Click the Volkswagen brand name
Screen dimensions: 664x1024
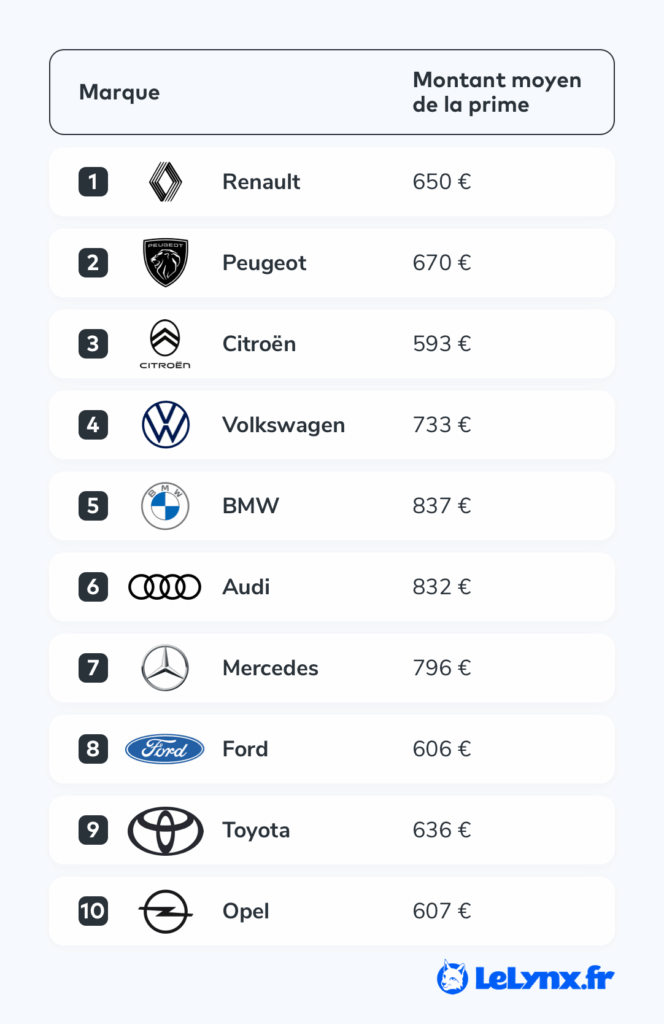(283, 425)
